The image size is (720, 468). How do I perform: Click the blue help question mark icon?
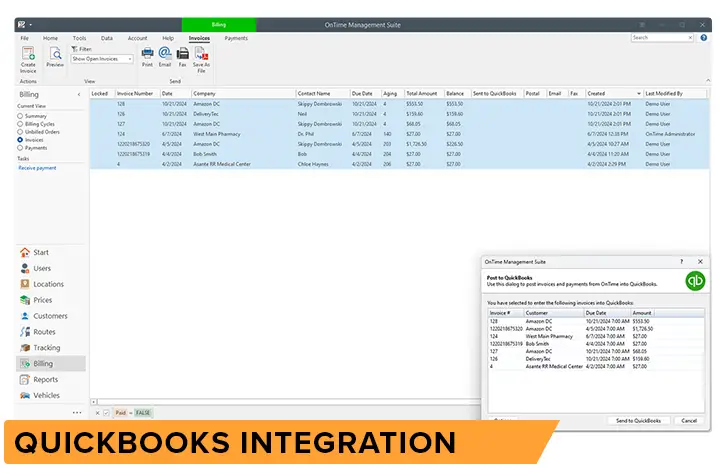[x=703, y=38]
